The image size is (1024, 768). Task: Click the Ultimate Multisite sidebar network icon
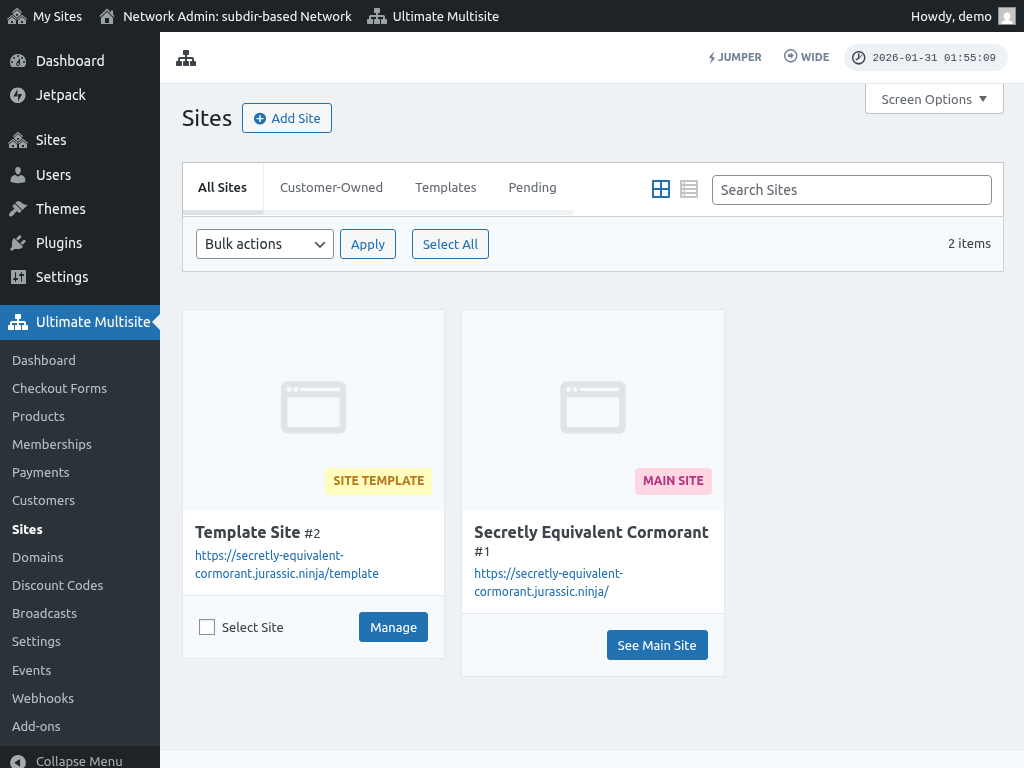18,322
